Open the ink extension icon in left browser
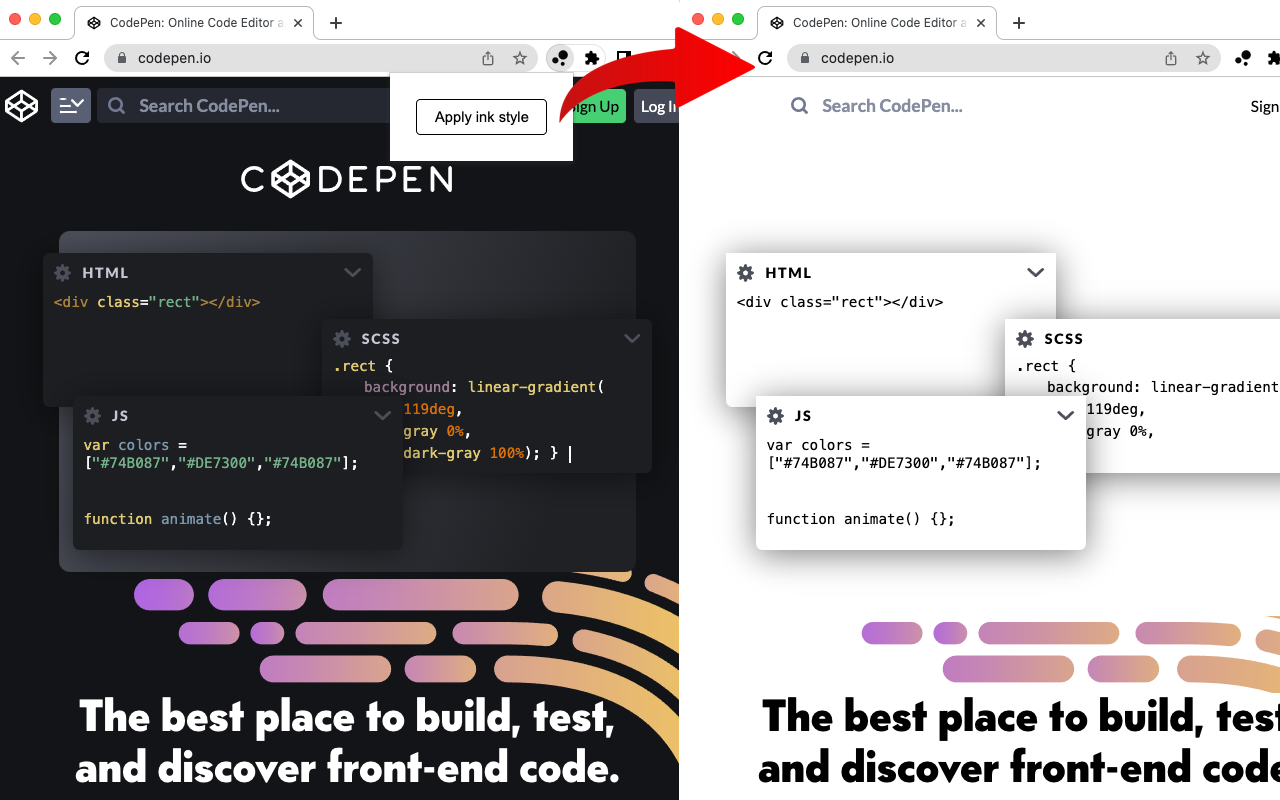1280x800 pixels. click(x=561, y=58)
